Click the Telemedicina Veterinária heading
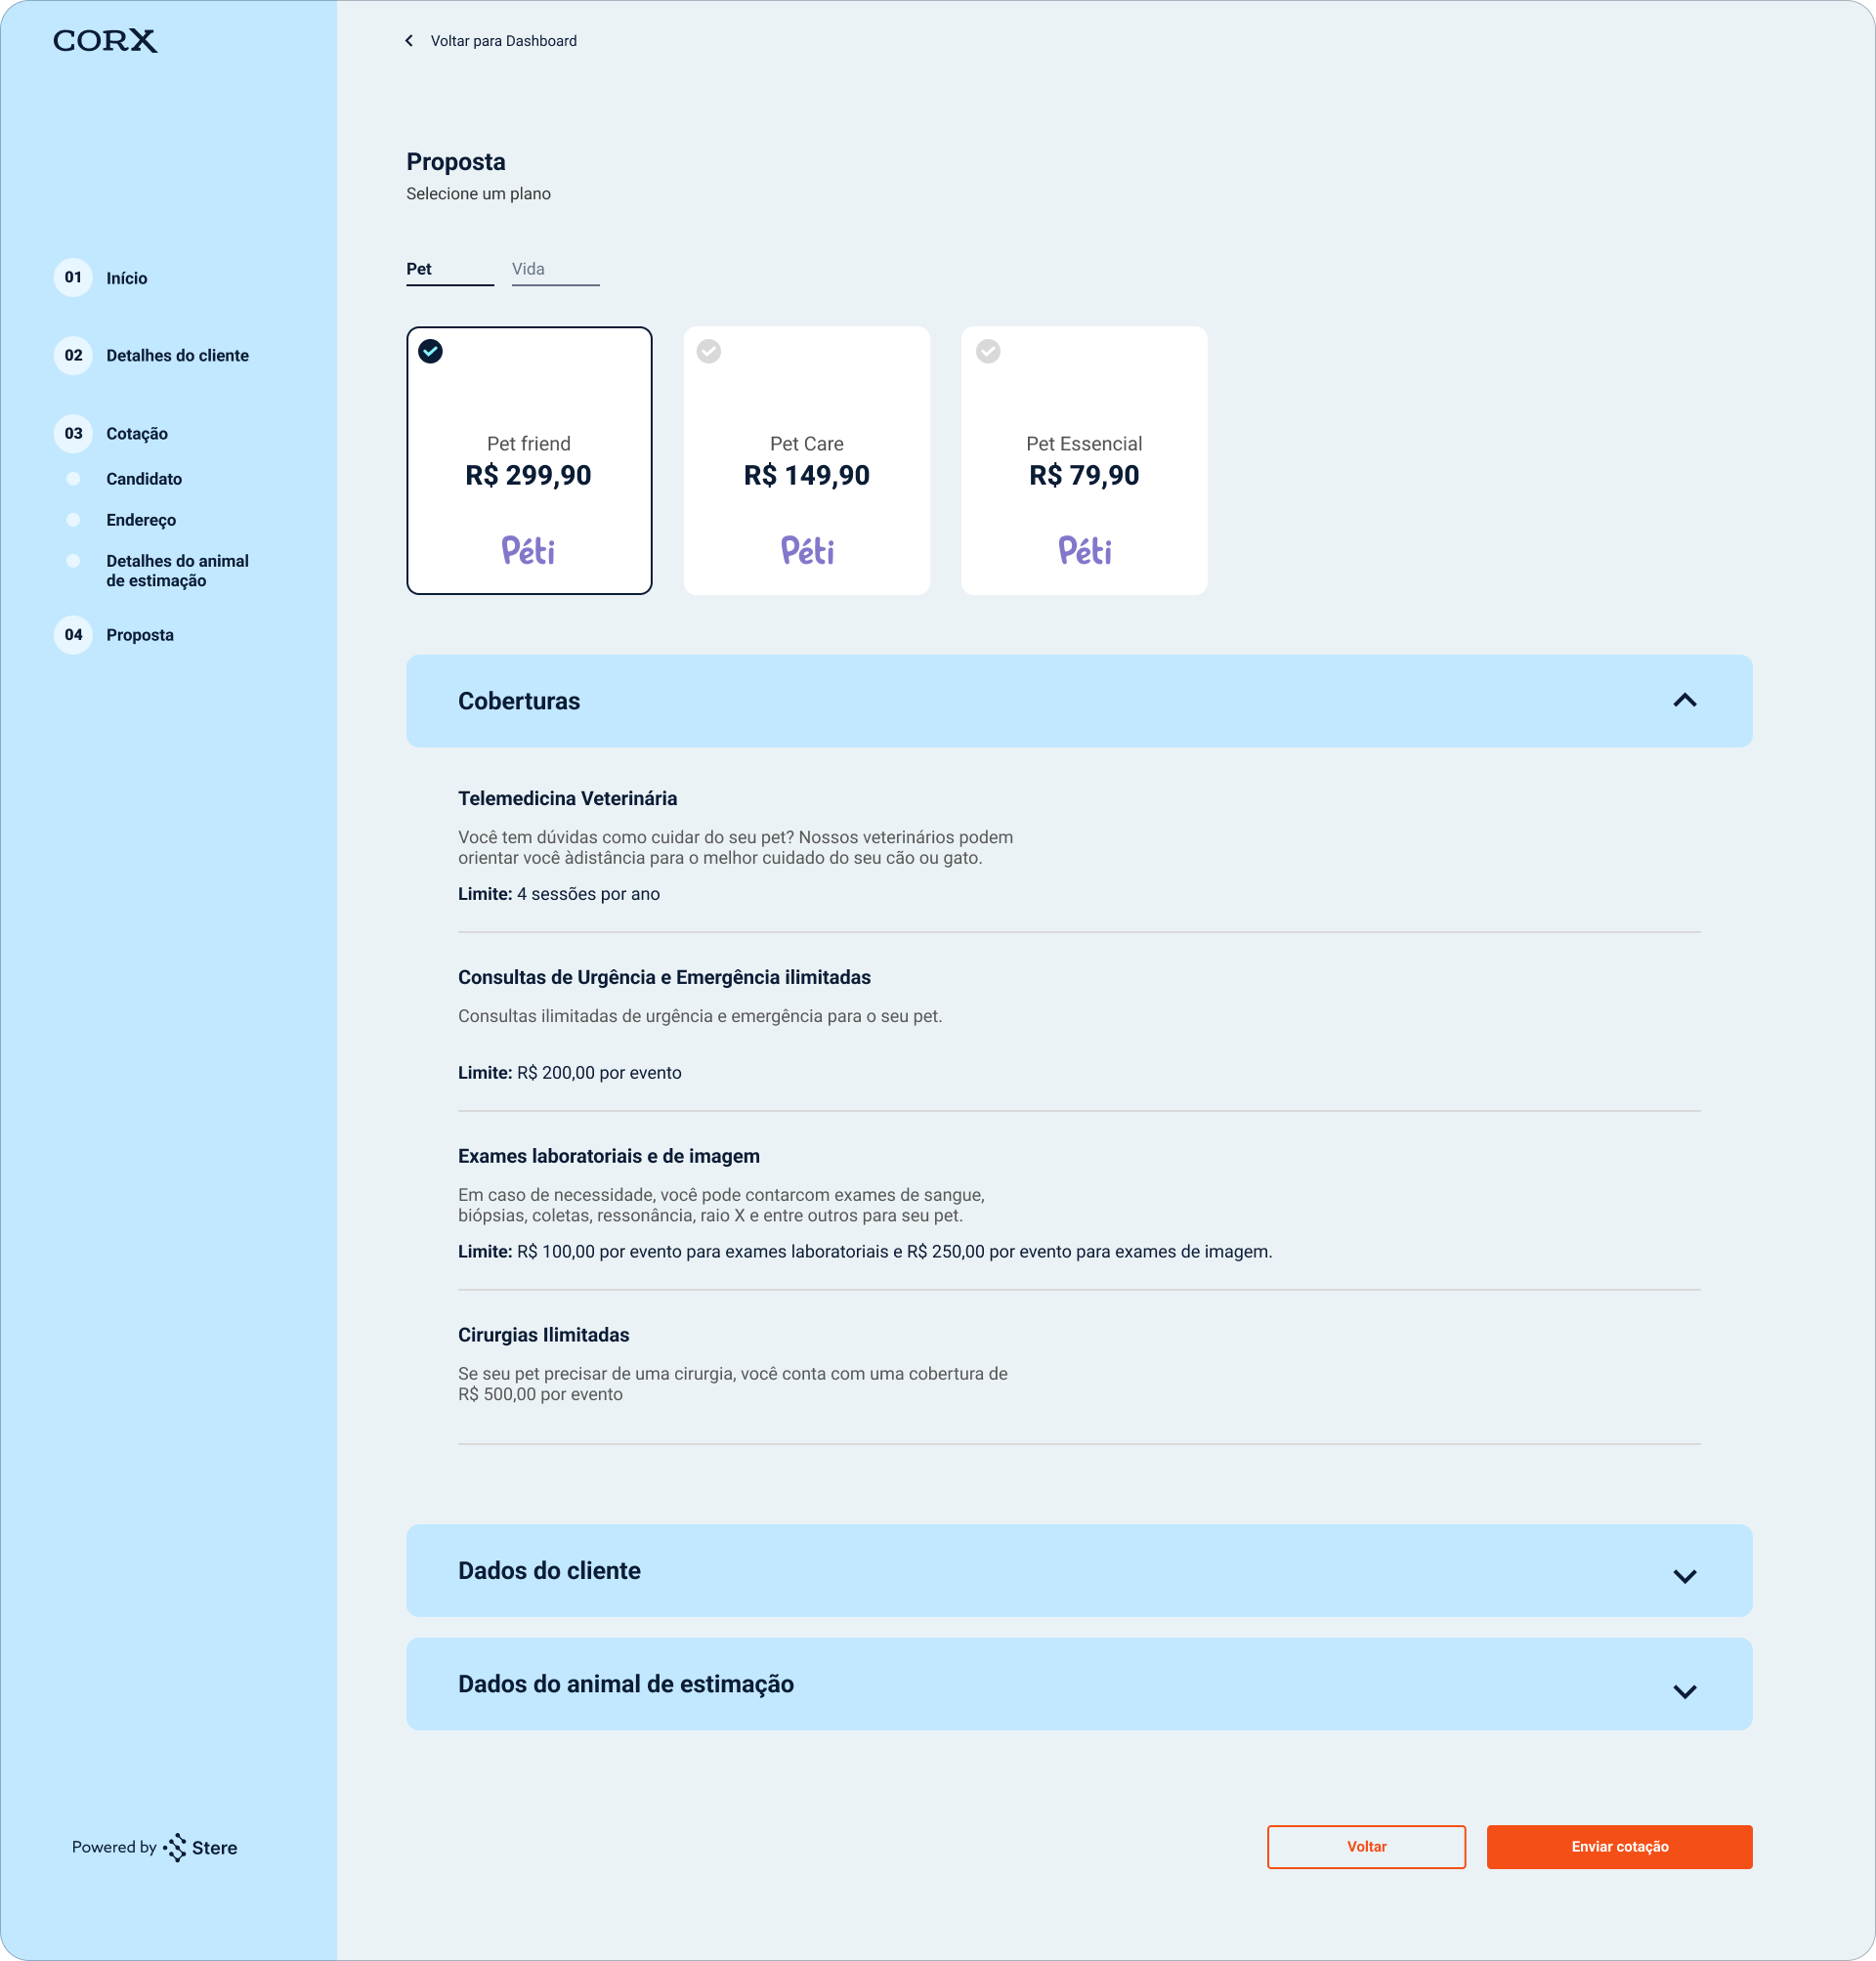The image size is (1876, 1961). (567, 799)
